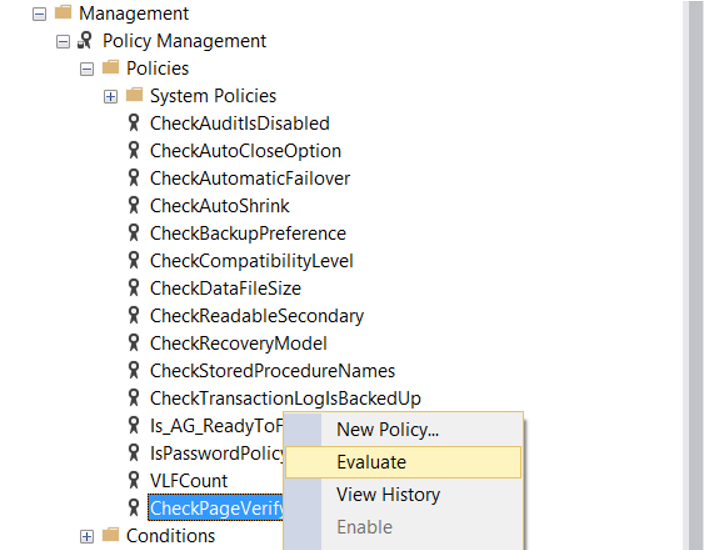704x550 pixels.
Task: Click the System Policies folder icon
Action: pyautogui.click(x=134, y=95)
